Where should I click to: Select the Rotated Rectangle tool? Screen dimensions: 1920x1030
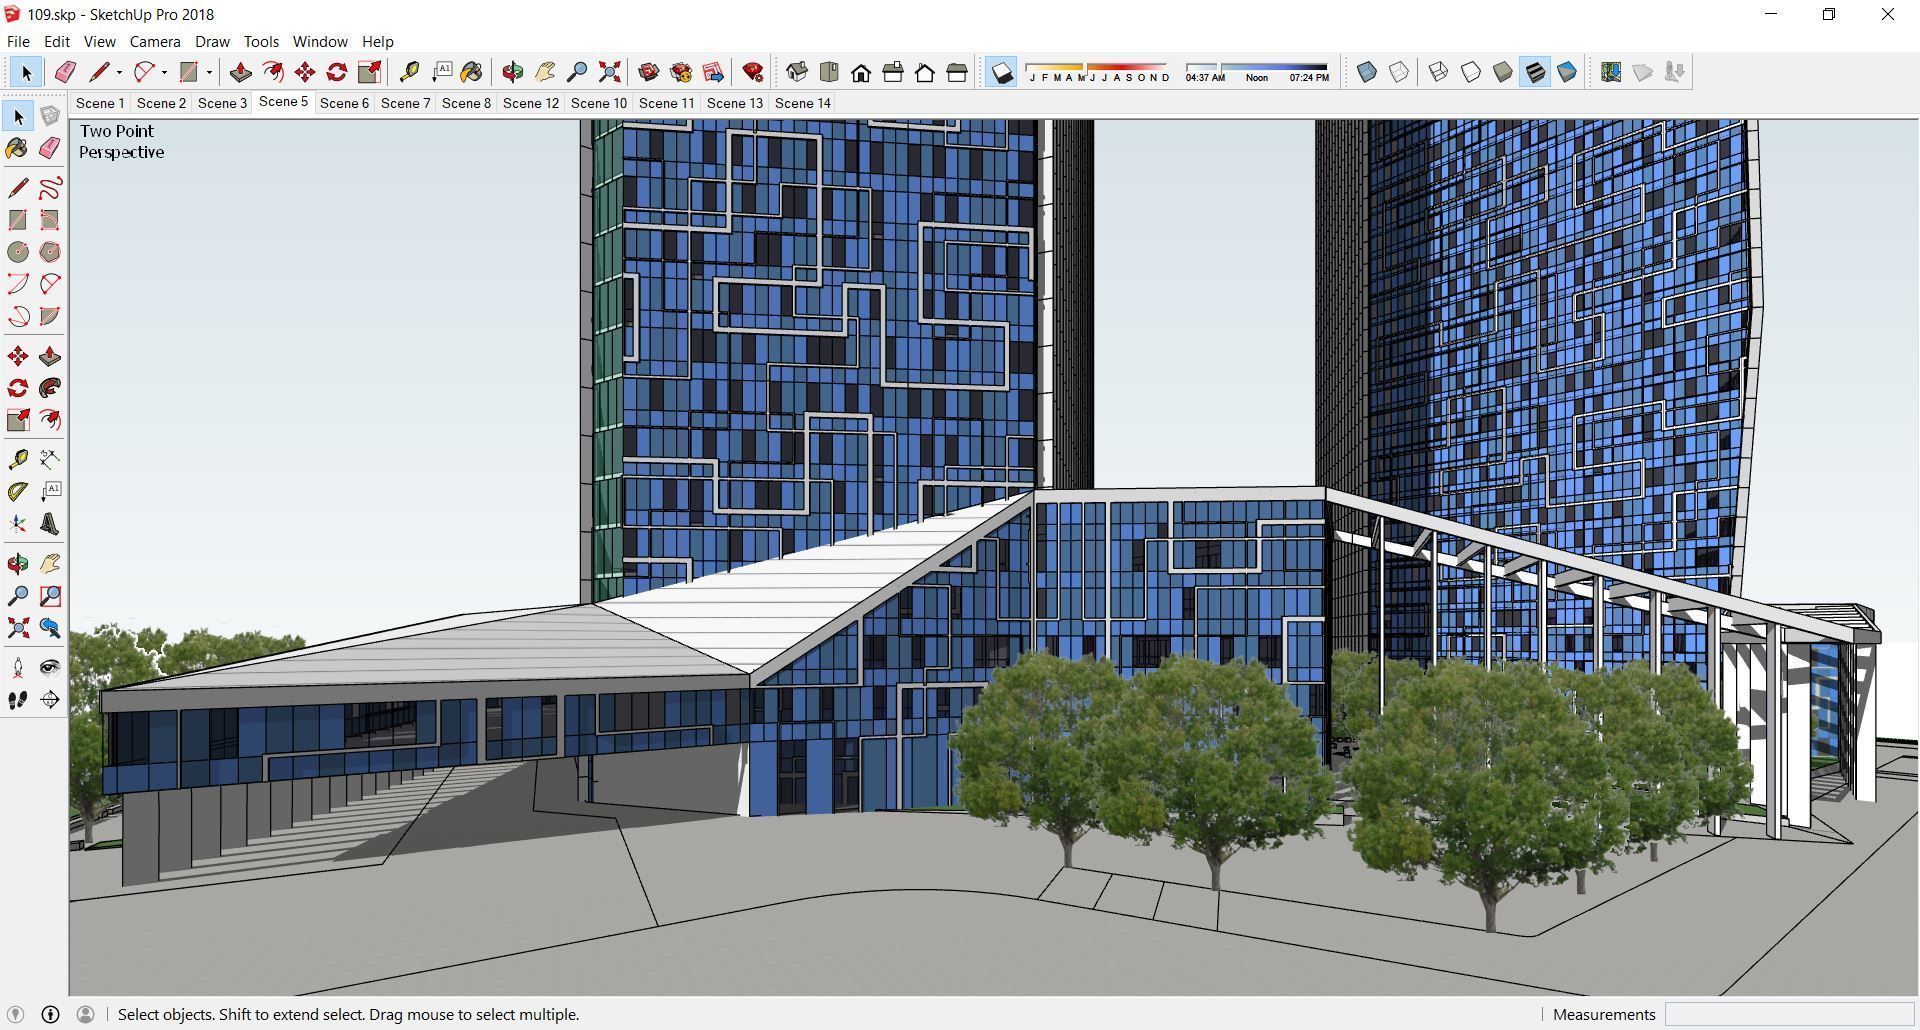point(50,220)
